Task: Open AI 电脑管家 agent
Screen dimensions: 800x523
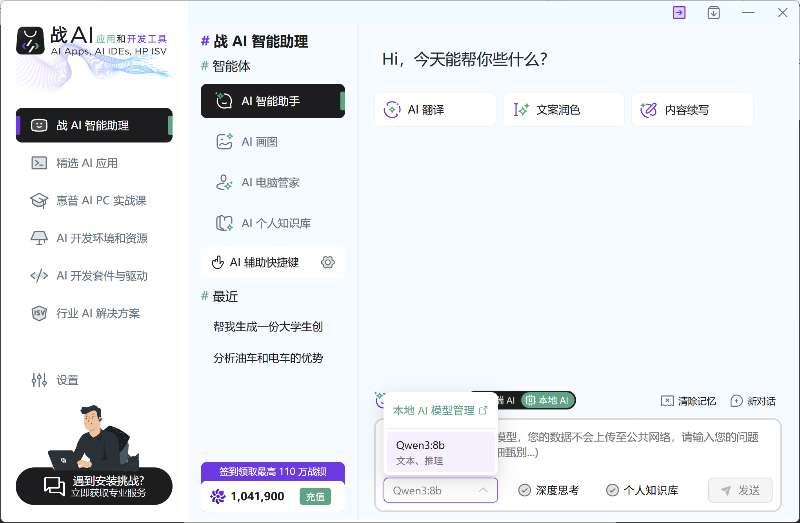Action: pos(272,183)
